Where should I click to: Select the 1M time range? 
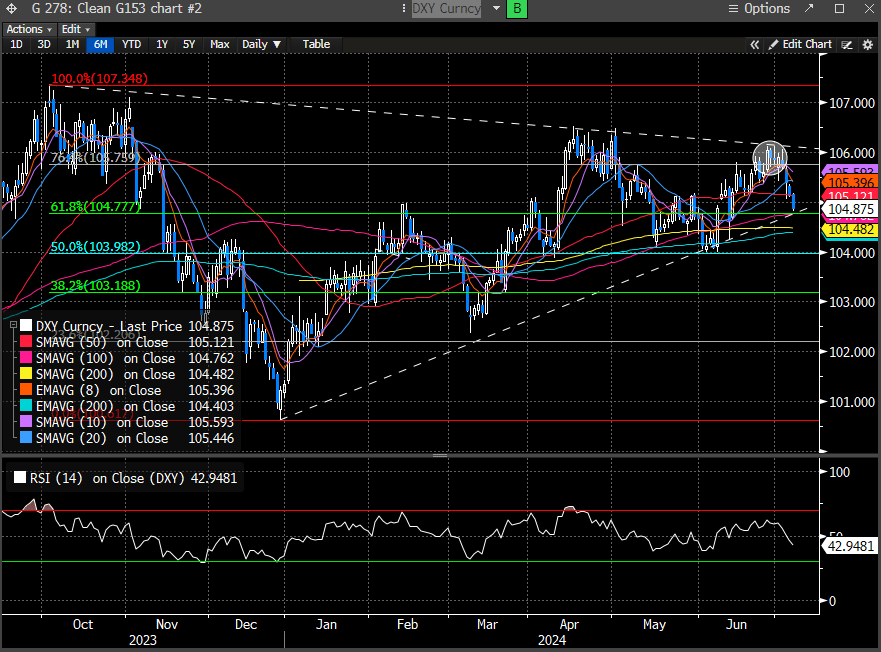[72, 44]
